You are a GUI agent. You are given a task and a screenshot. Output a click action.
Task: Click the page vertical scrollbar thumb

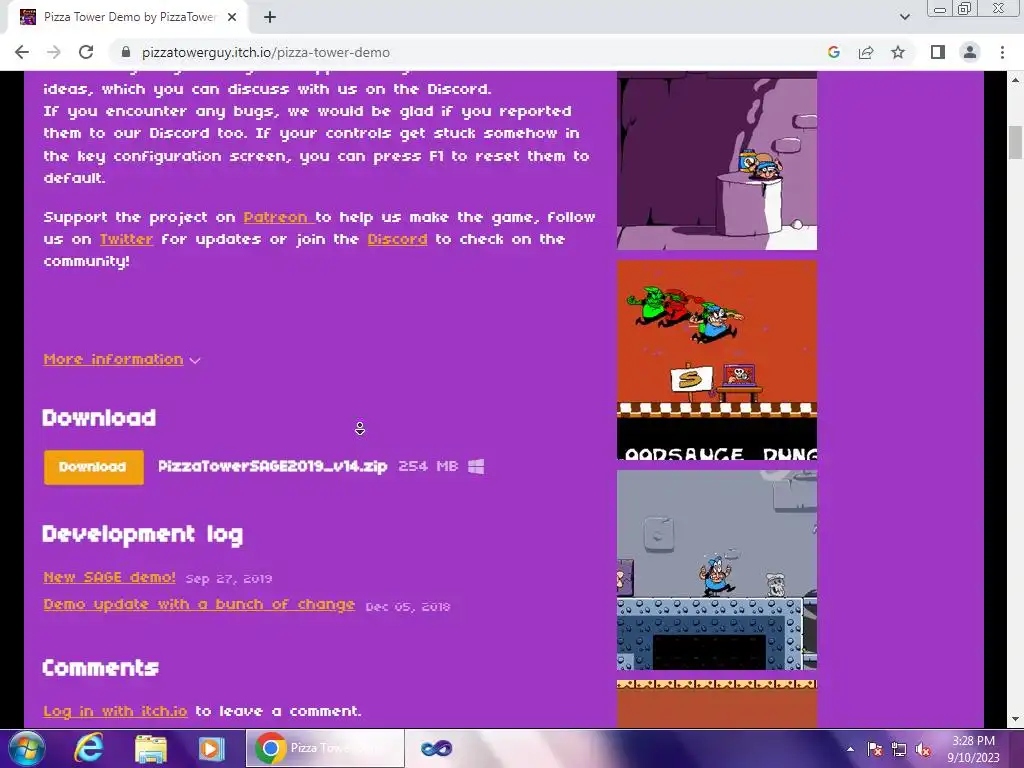pos(1015,142)
